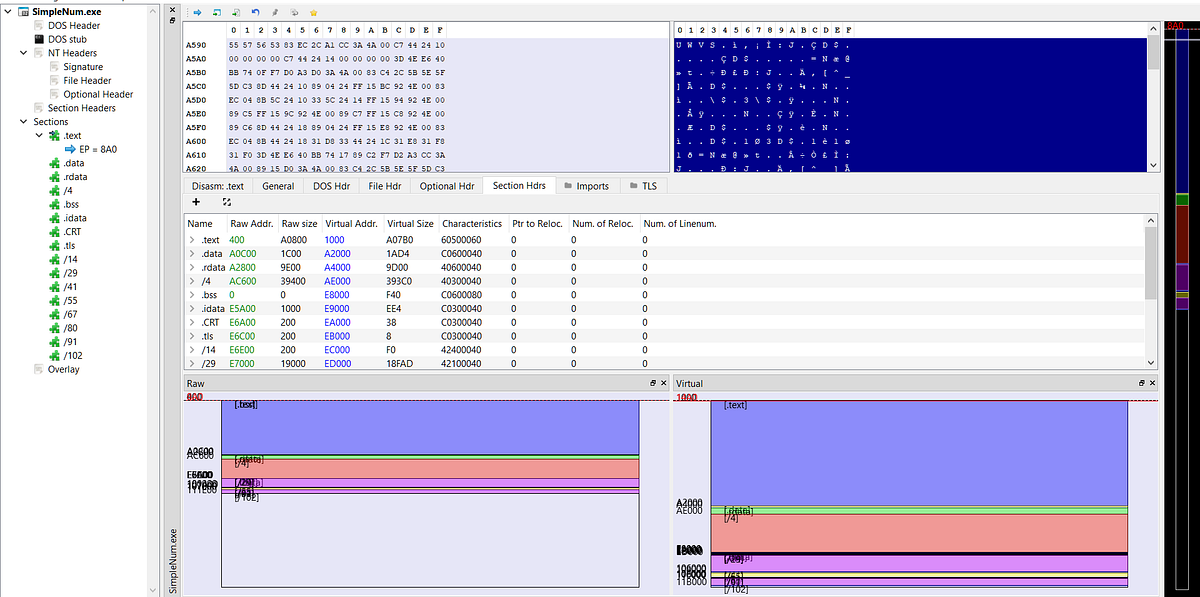Select the .tls section puzzle icon
The image size is (1200, 597).
(x=55, y=245)
